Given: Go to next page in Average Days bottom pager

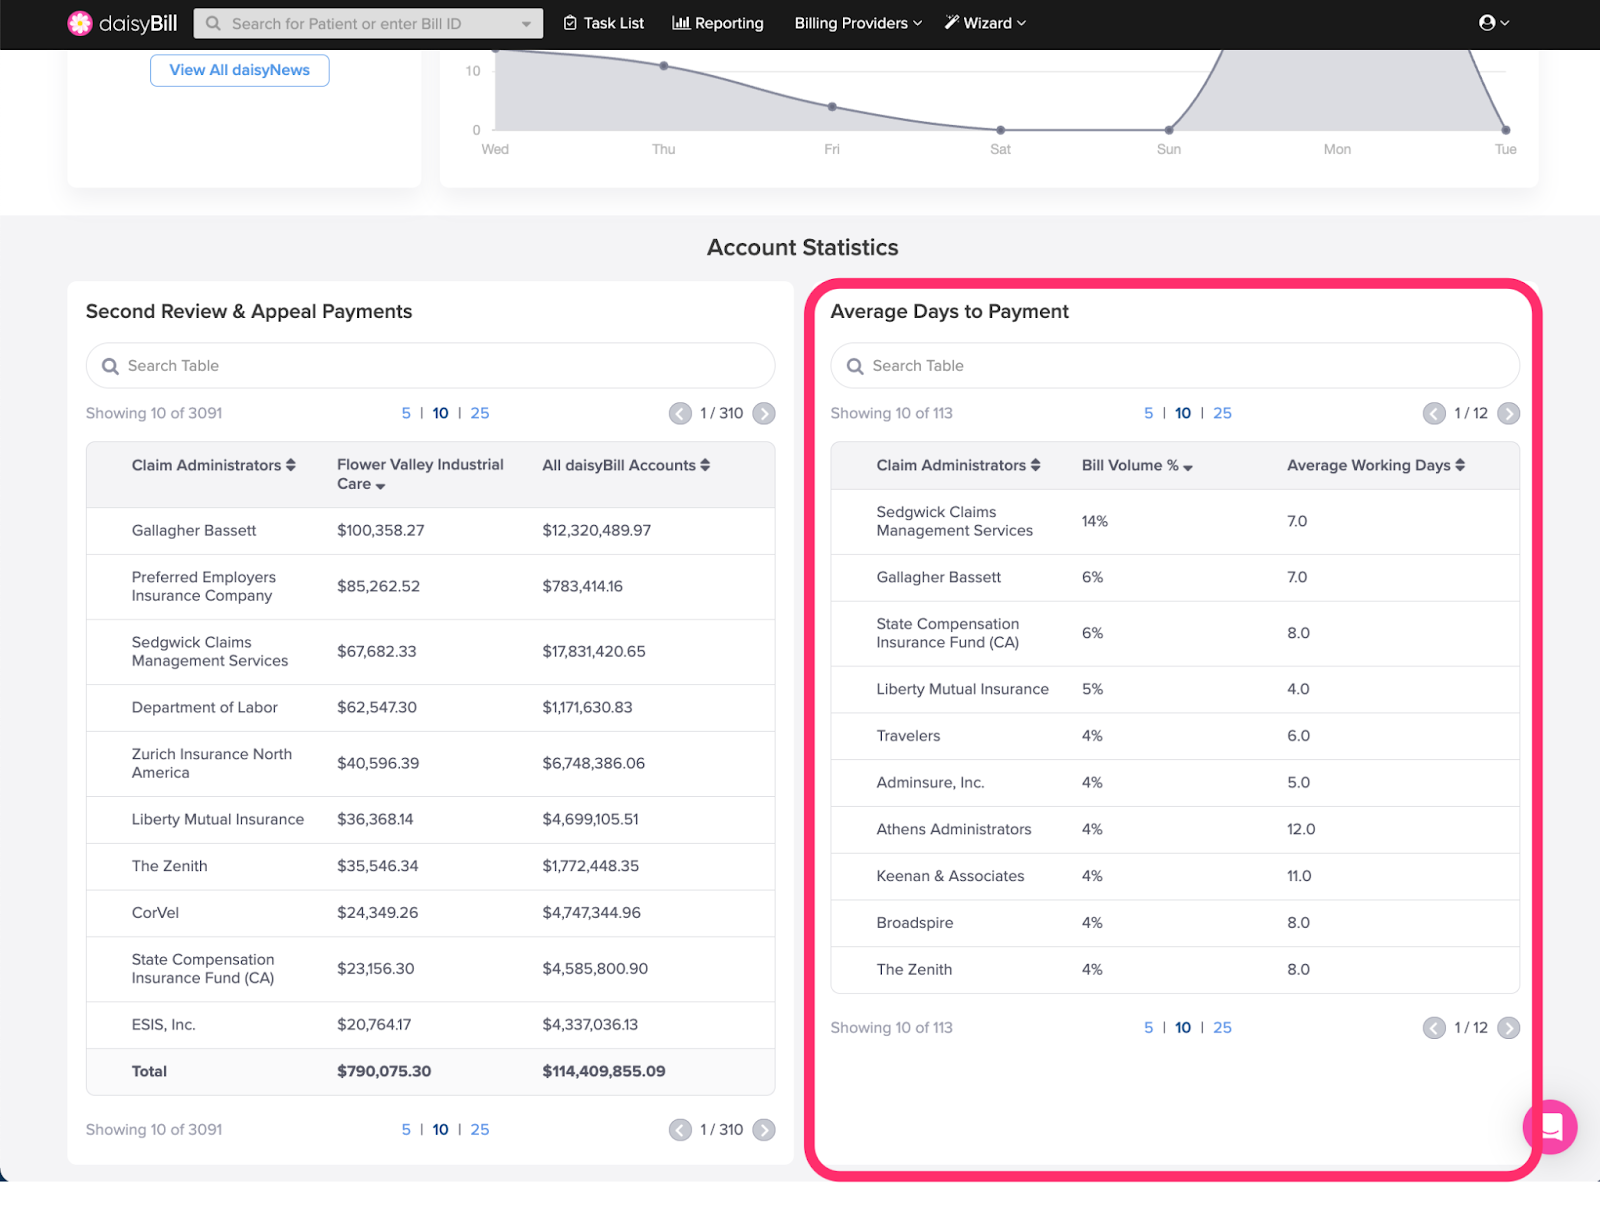Looking at the screenshot, I should point(1509,1028).
